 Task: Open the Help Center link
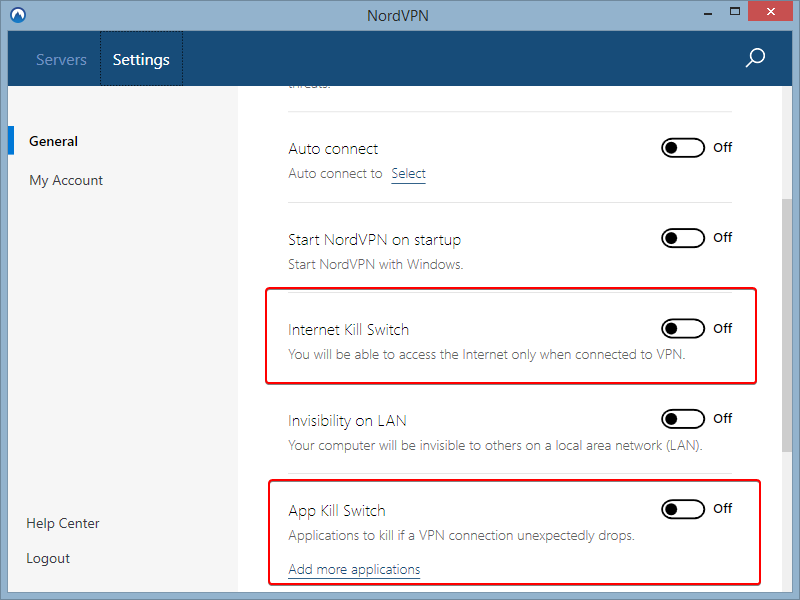pos(63,523)
